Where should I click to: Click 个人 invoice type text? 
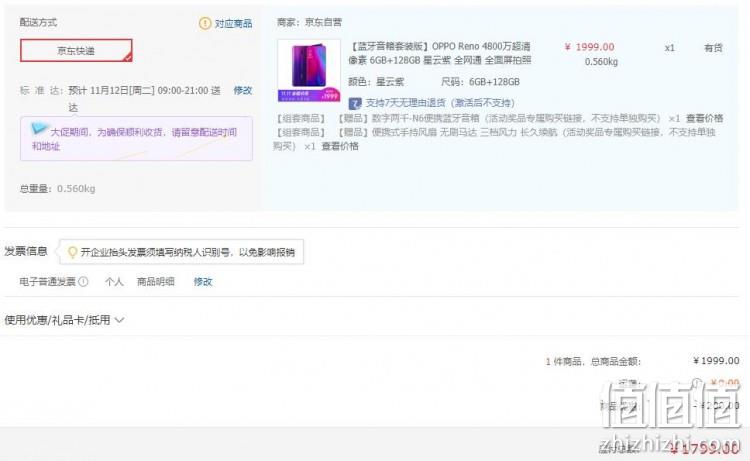(114, 282)
